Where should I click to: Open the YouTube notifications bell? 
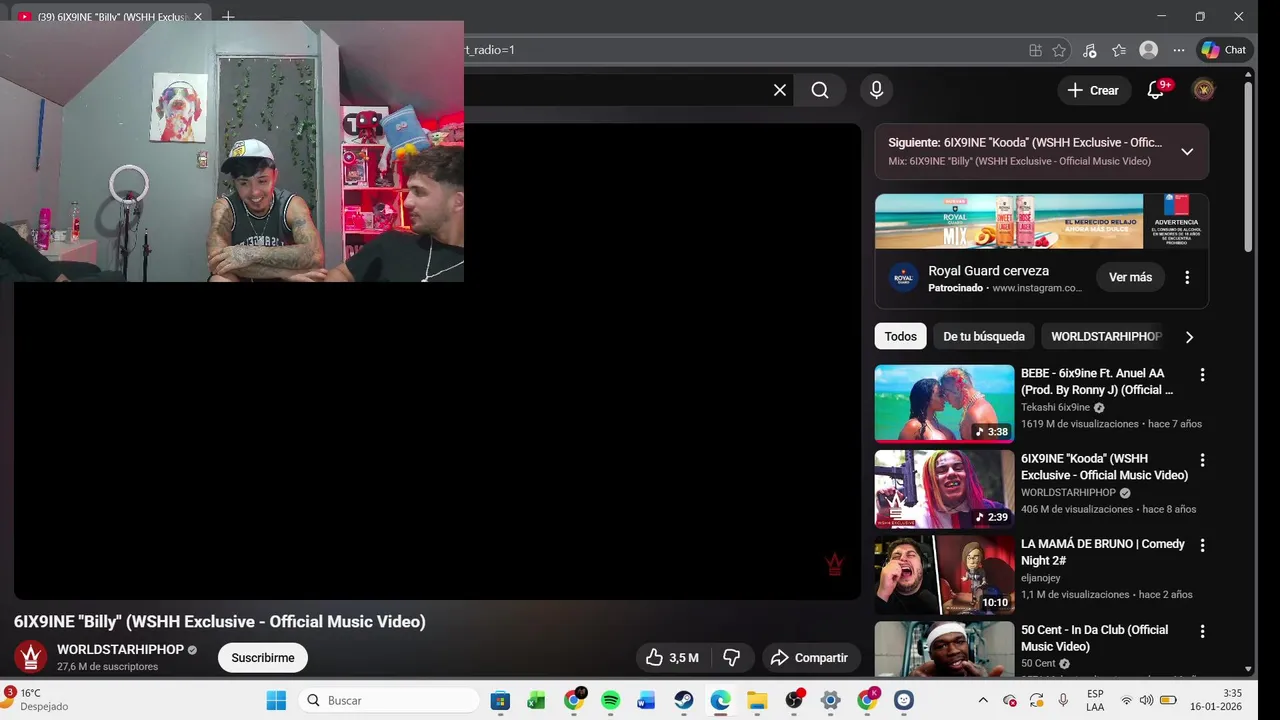coord(1156,90)
